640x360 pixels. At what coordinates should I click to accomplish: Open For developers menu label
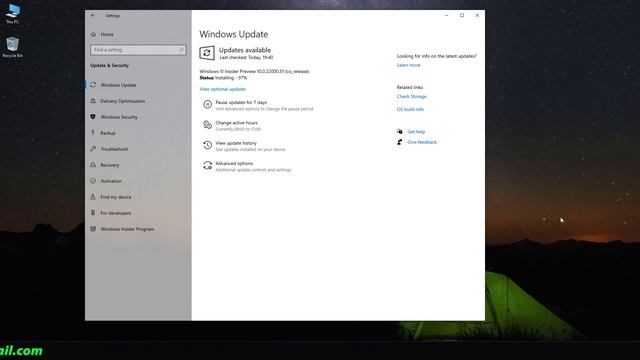[116, 213]
